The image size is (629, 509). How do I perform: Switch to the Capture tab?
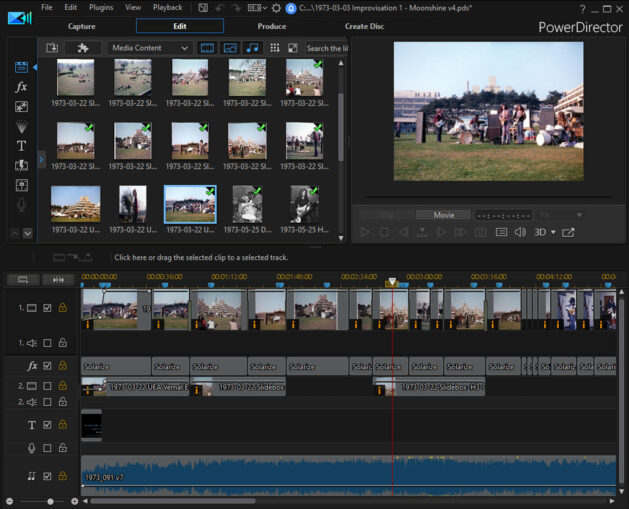point(81,26)
